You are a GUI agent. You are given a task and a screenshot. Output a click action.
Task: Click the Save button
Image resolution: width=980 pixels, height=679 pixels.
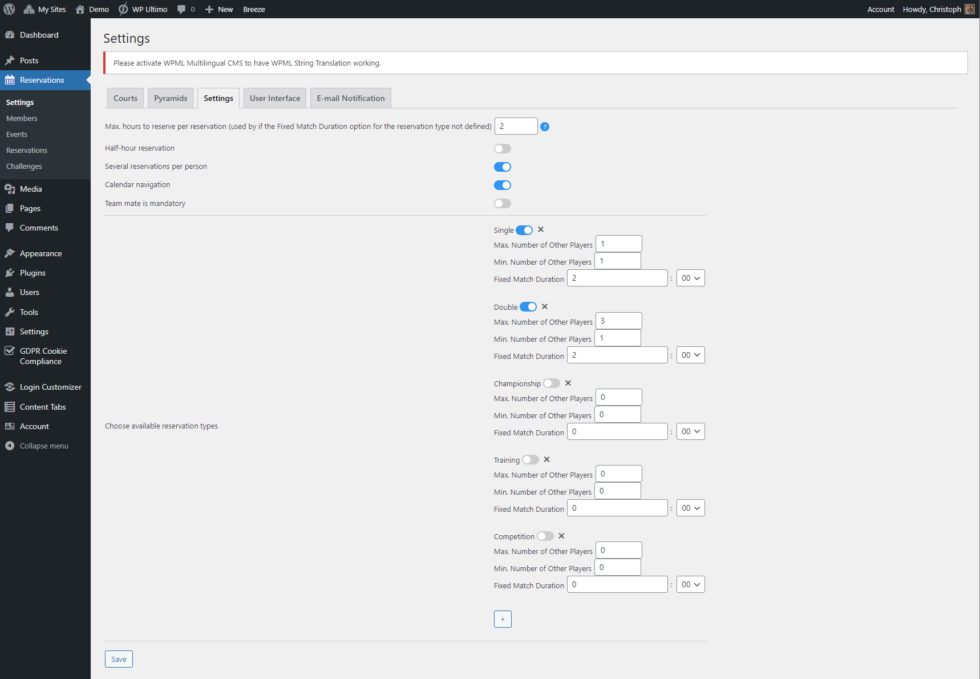[x=119, y=659]
